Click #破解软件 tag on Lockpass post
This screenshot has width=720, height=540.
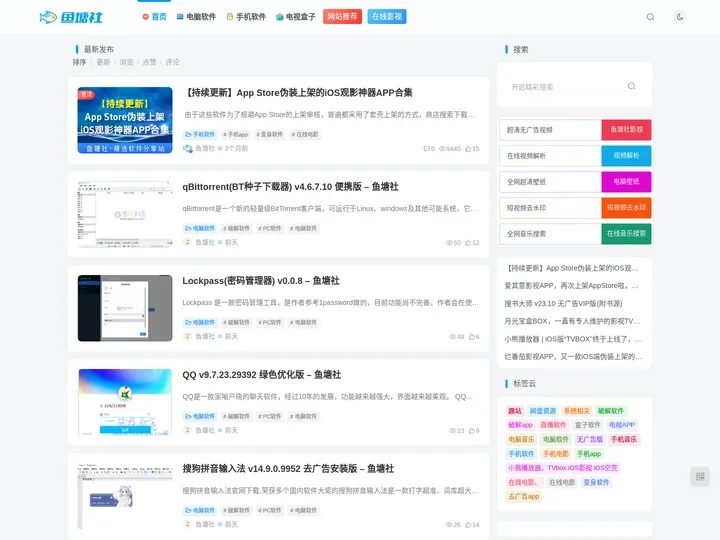(236, 322)
